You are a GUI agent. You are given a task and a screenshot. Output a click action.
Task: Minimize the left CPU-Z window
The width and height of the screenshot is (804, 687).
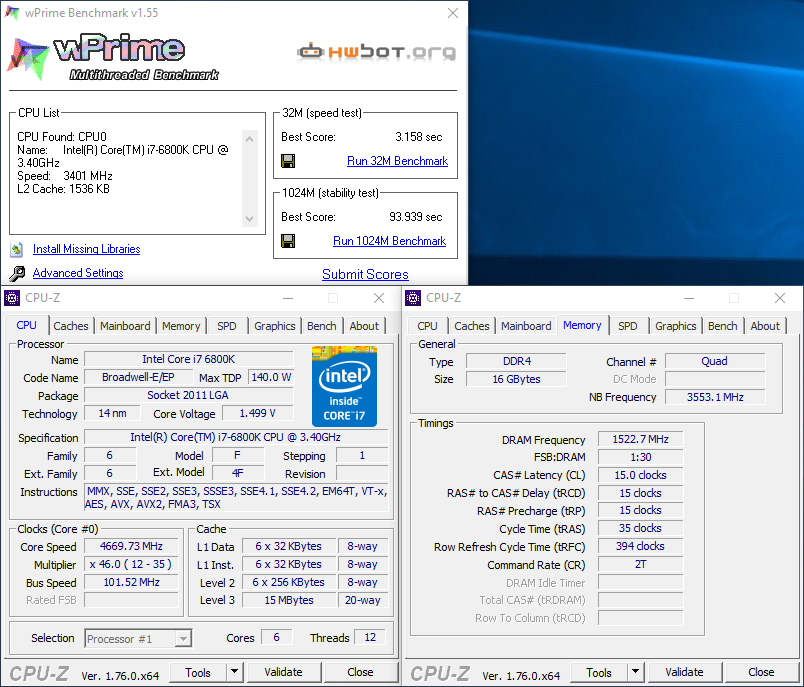(288, 298)
